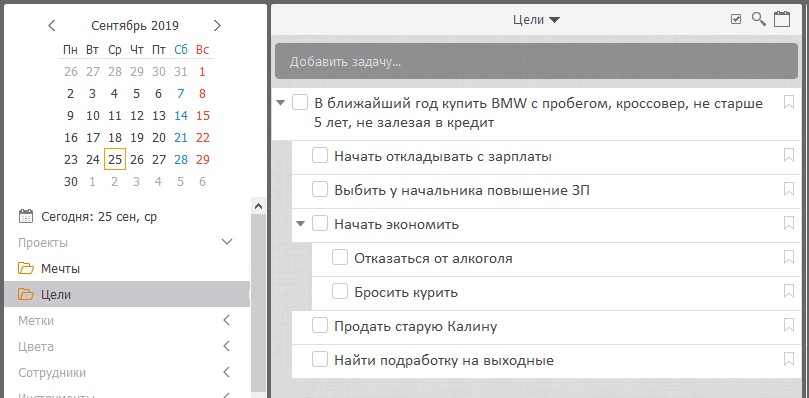Click the sidebar vertical scrollbar thumb
The image size is (809, 398).
(x=258, y=302)
